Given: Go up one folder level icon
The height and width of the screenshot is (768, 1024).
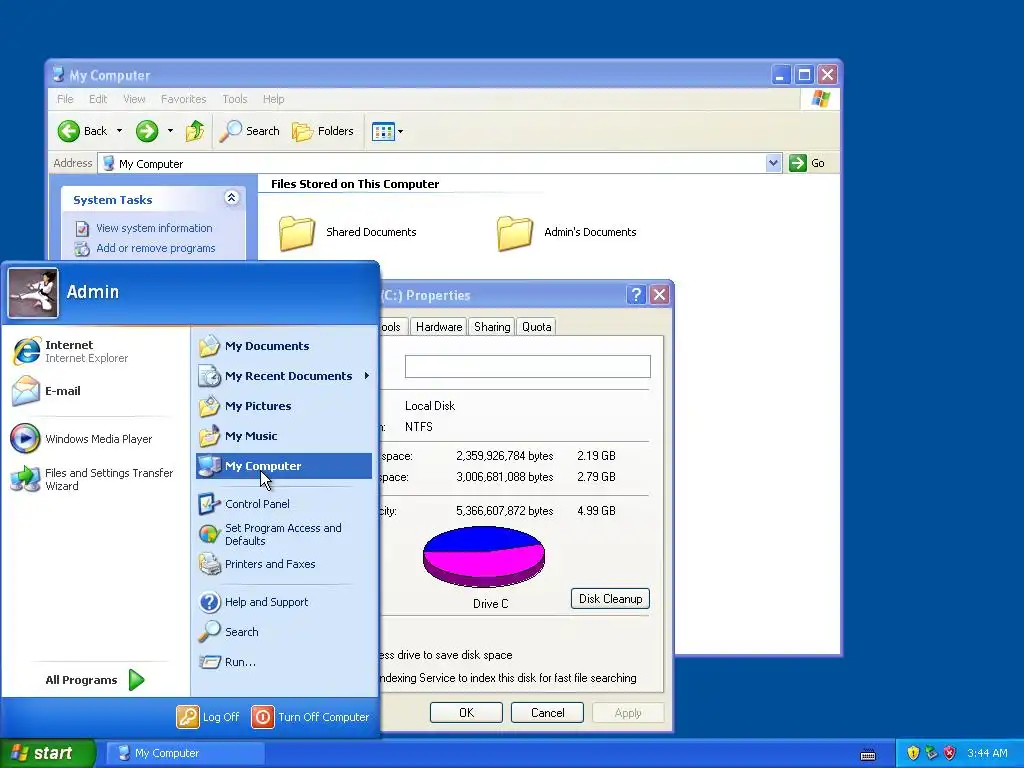Looking at the screenshot, I should tap(195, 131).
